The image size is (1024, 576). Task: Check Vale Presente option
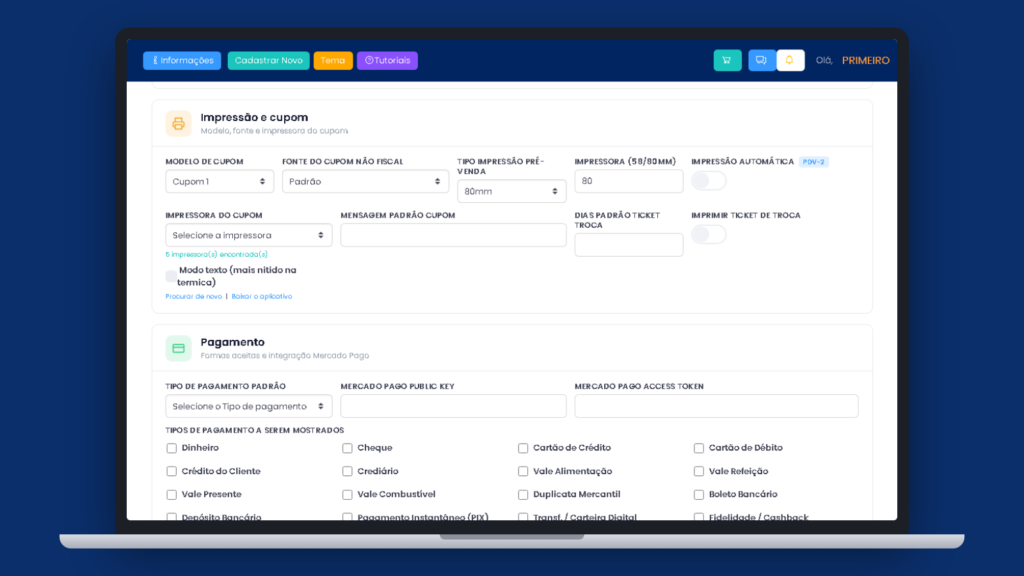172,495
